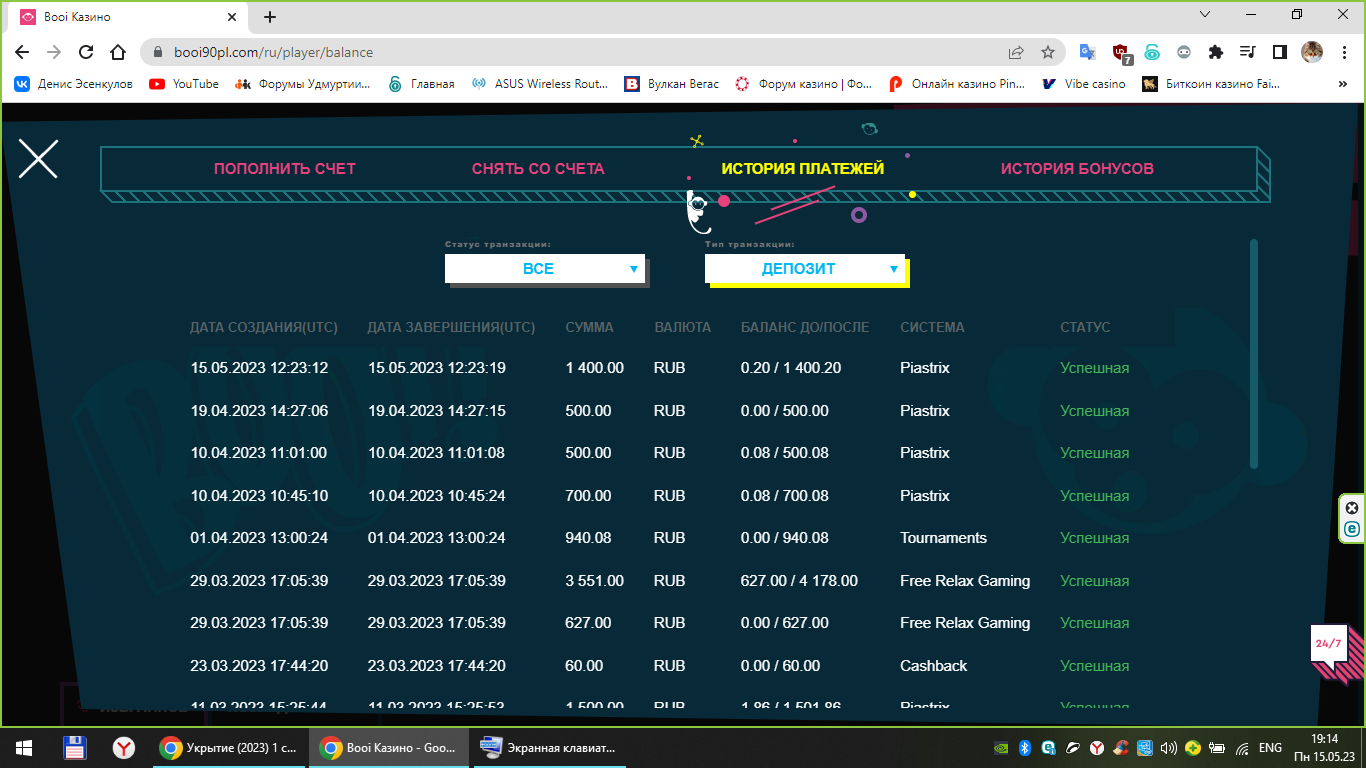
Task: Open the YouTube bookmark
Action: 184,84
